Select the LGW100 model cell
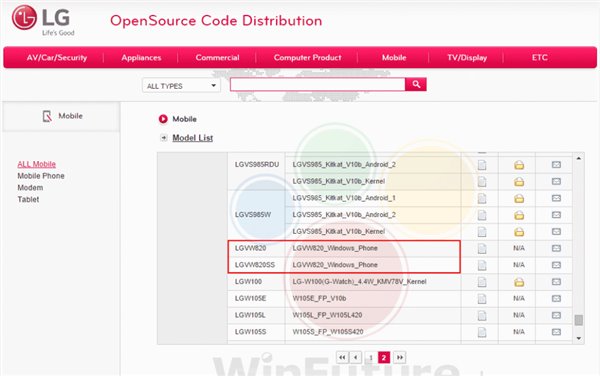This screenshot has height=376, width=600. click(x=256, y=282)
